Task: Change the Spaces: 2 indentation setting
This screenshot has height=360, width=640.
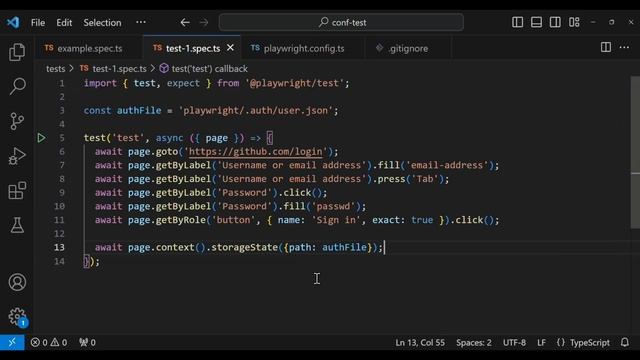Action: coord(474,342)
